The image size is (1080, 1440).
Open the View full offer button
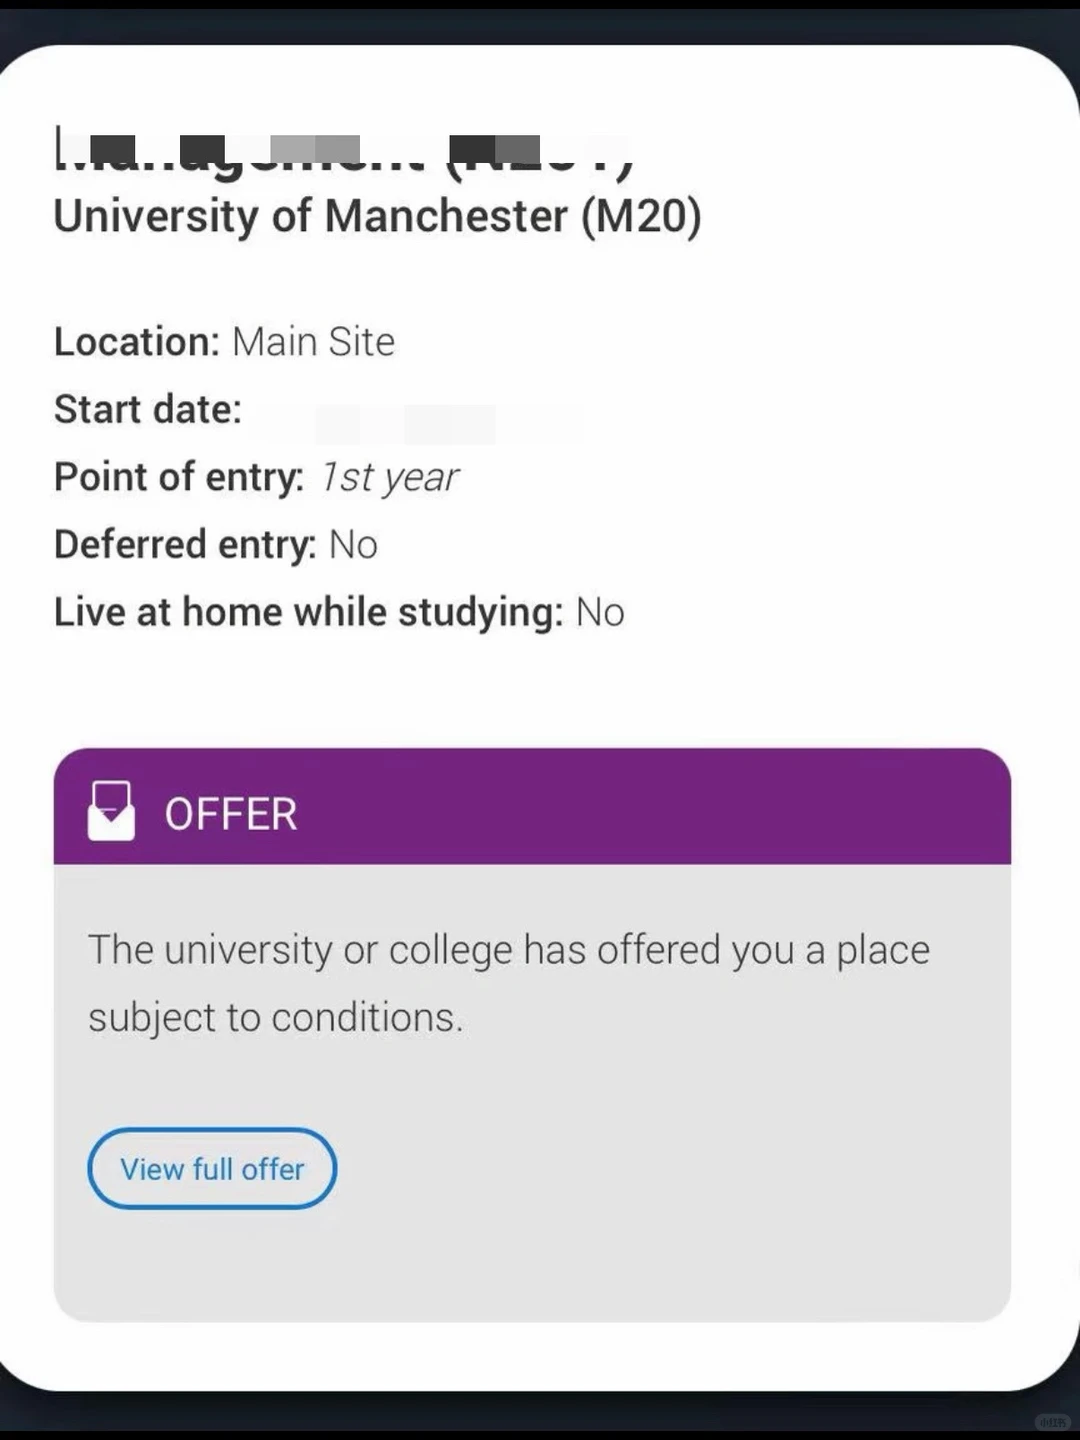212,1168
